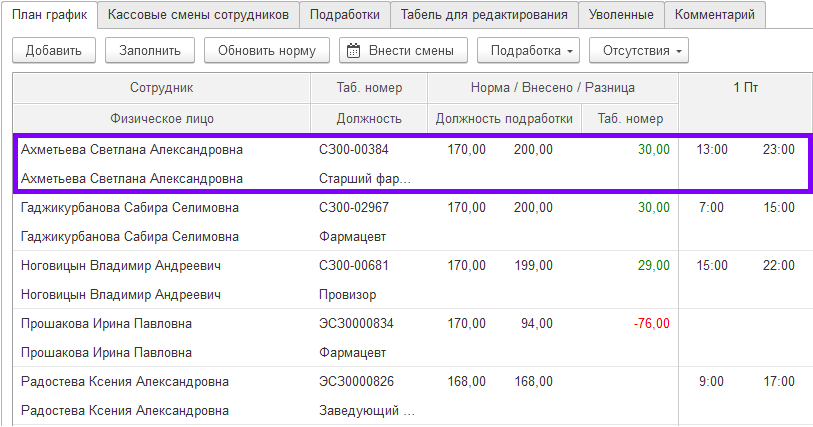Switch to Кассовые смены сотрудников tab
Viewport: 813px width, 427px height.
click(x=199, y=15)
